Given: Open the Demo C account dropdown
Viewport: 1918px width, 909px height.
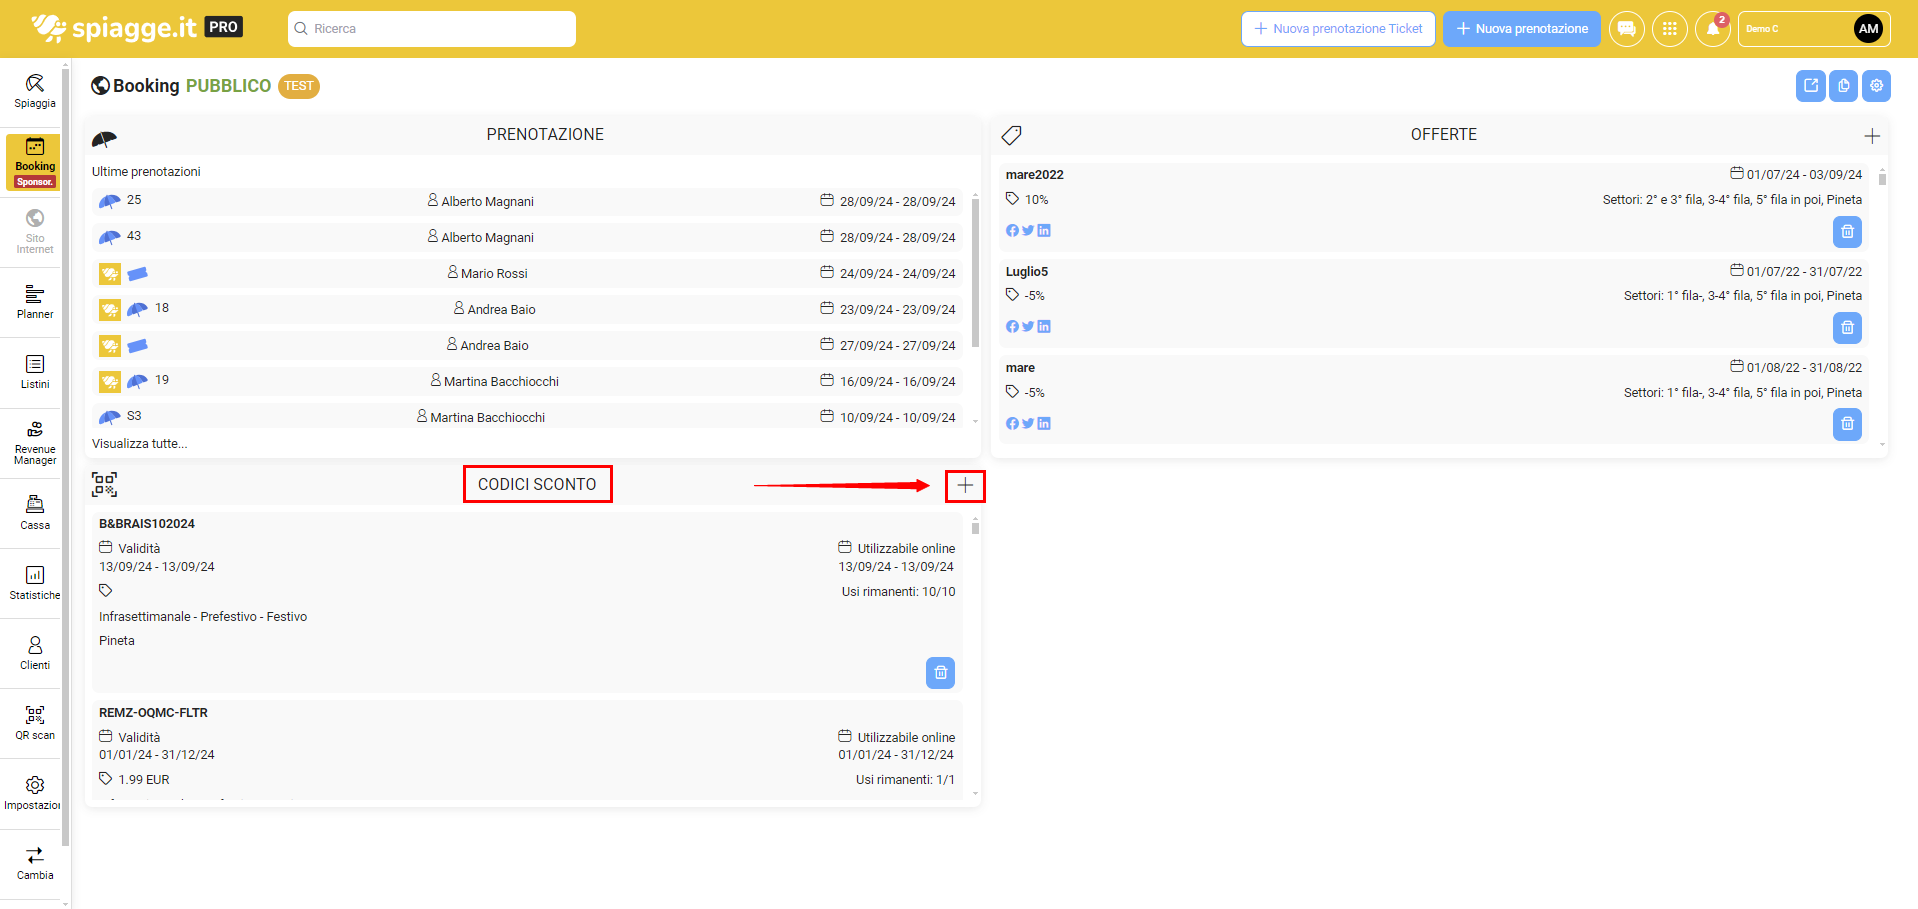Looking at the screenshot, I should 1813,29.
